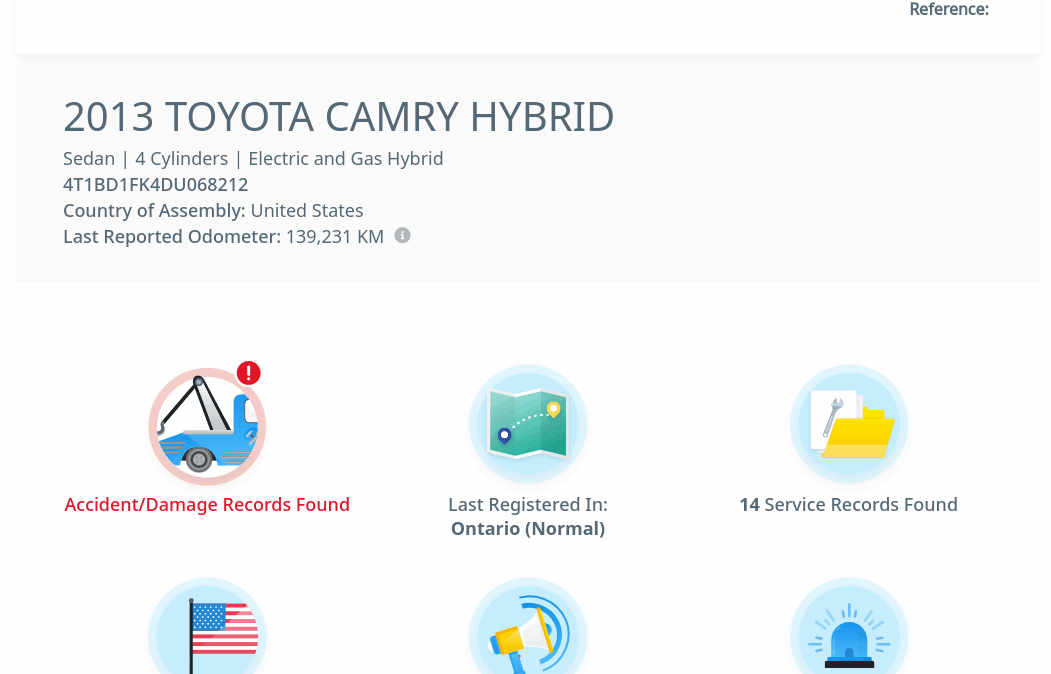This screenshot has width=1051, height=674.
Task: Click the 2013 TOYOTA CAMRY HYBRID heading
Action: 338,117
